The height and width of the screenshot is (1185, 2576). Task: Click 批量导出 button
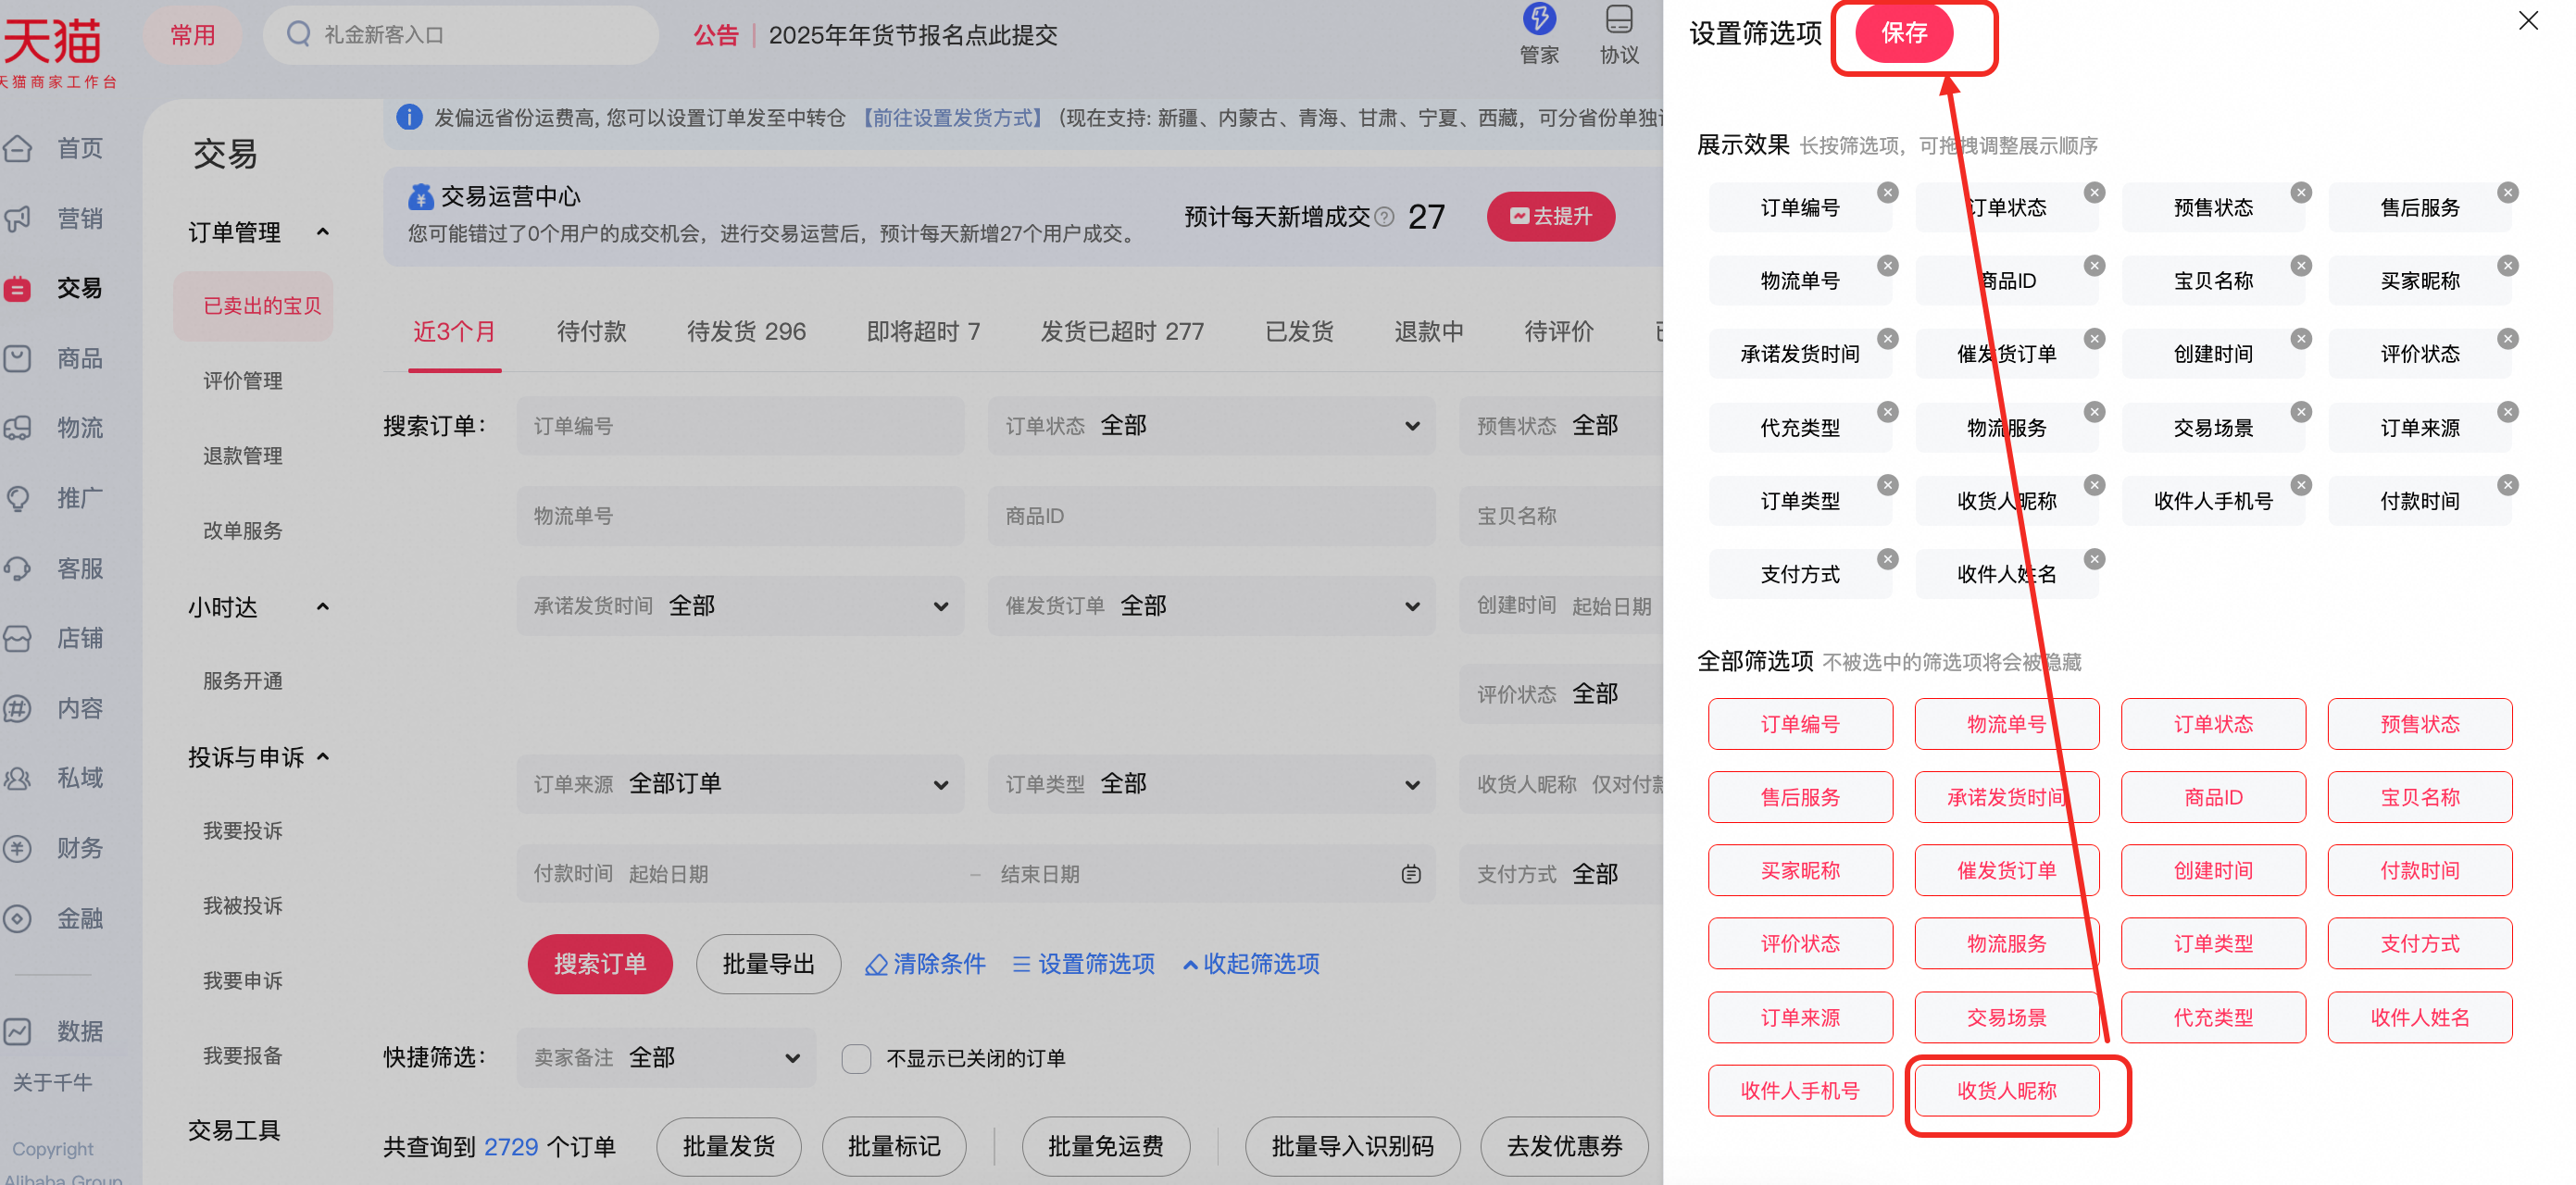(x=768, y=964)
